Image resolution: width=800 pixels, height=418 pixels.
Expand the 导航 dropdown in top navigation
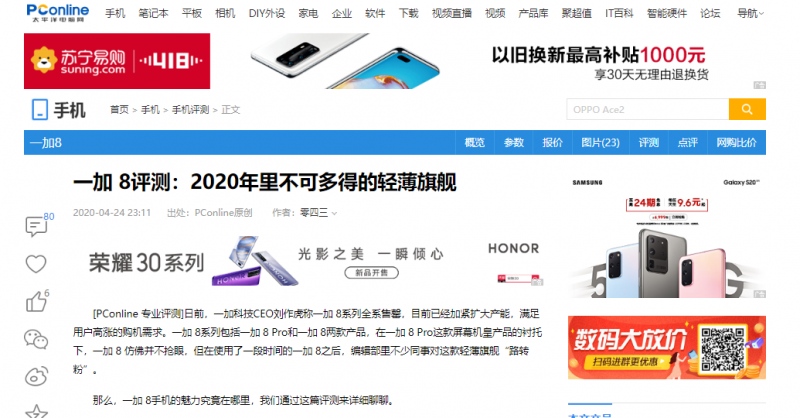[750, 13]
